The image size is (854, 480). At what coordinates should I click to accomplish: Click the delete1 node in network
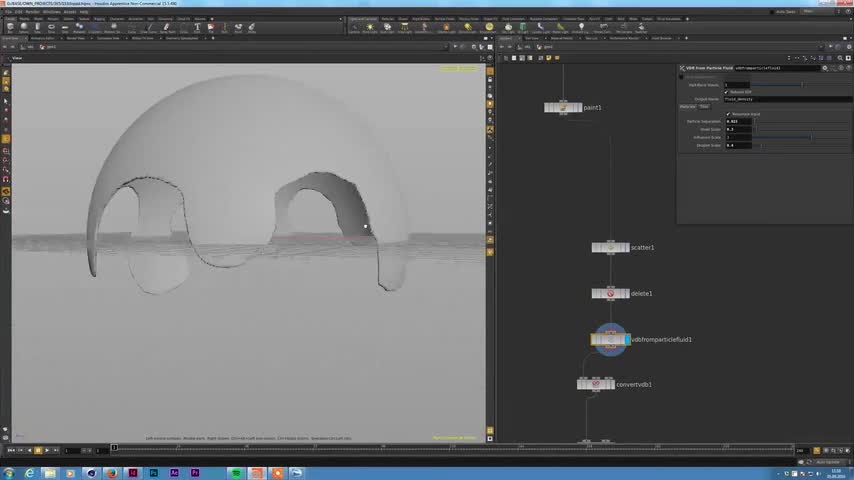coord(610,293)
